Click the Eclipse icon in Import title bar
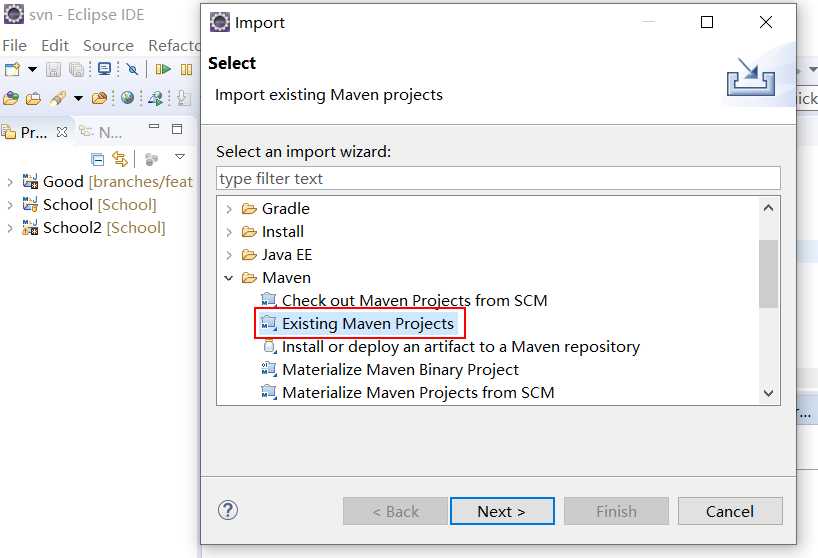The width and height of the screenshot is (818, 558). pos(220,22)
